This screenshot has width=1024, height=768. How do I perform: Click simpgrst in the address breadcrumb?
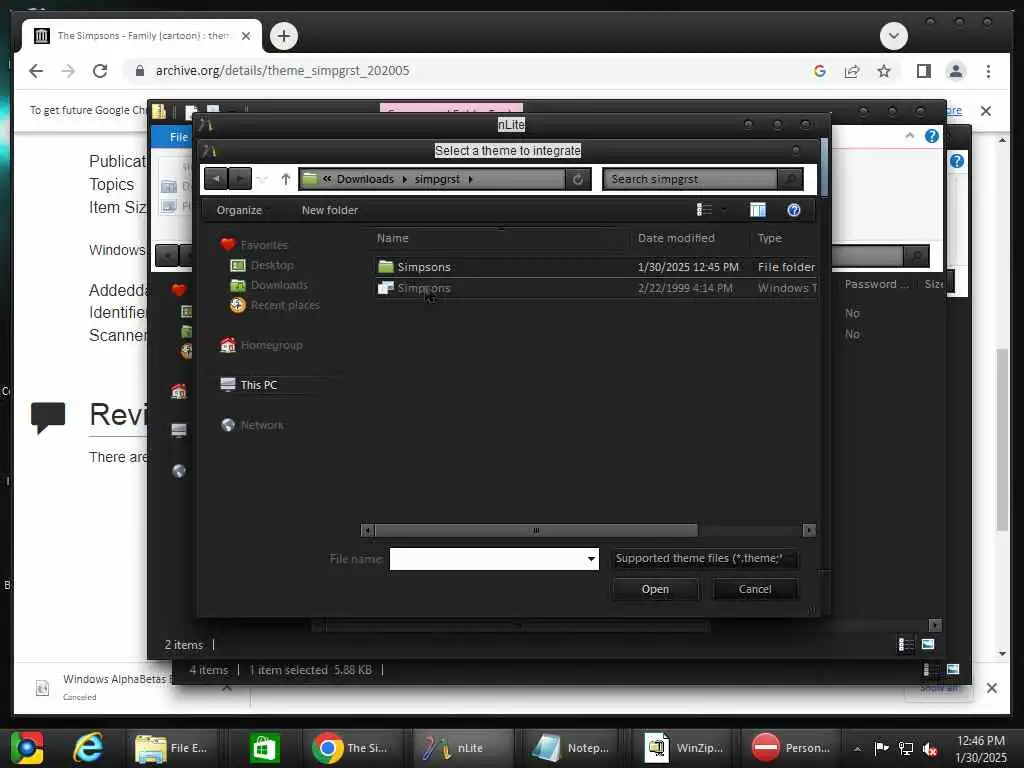pyautogui.click(x=437, y=179)
